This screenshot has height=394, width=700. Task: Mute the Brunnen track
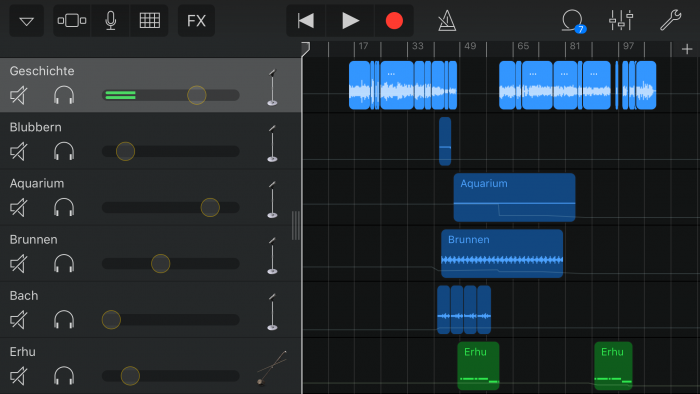pos(18,264)
